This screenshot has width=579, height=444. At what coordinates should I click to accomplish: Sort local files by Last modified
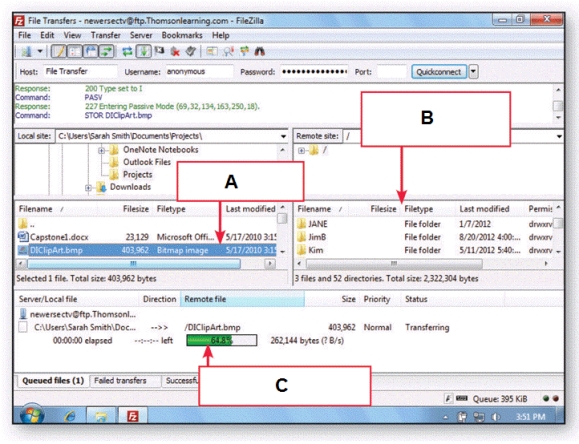tap(250, 209)
